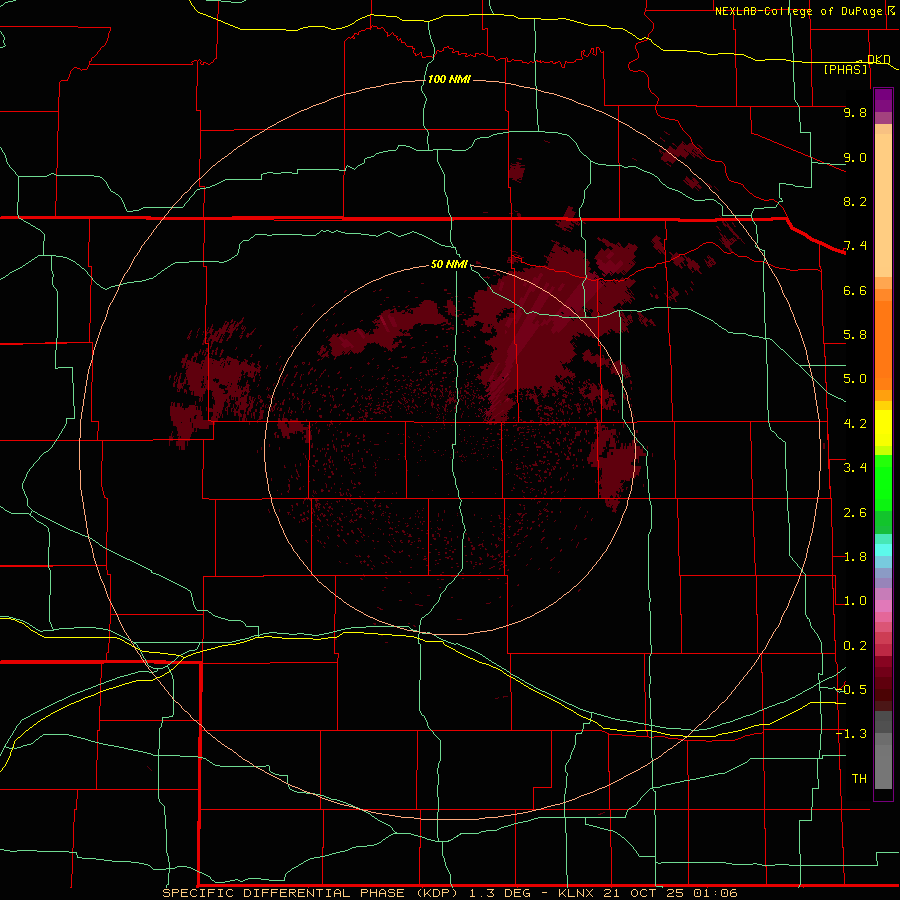
Task: Click the 3.4 value on the color scale
Action: [x=855, y=468]
